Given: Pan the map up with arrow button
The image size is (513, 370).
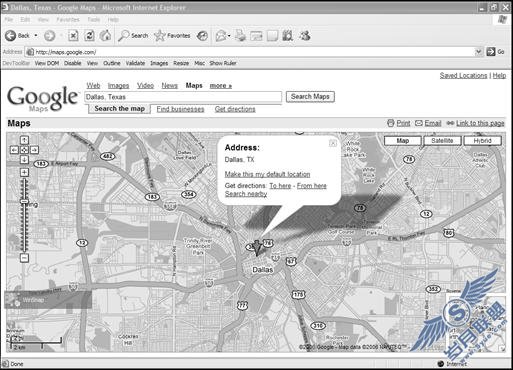Looking at the screenshot, I should pyautogui.click(x=24, y=140).
